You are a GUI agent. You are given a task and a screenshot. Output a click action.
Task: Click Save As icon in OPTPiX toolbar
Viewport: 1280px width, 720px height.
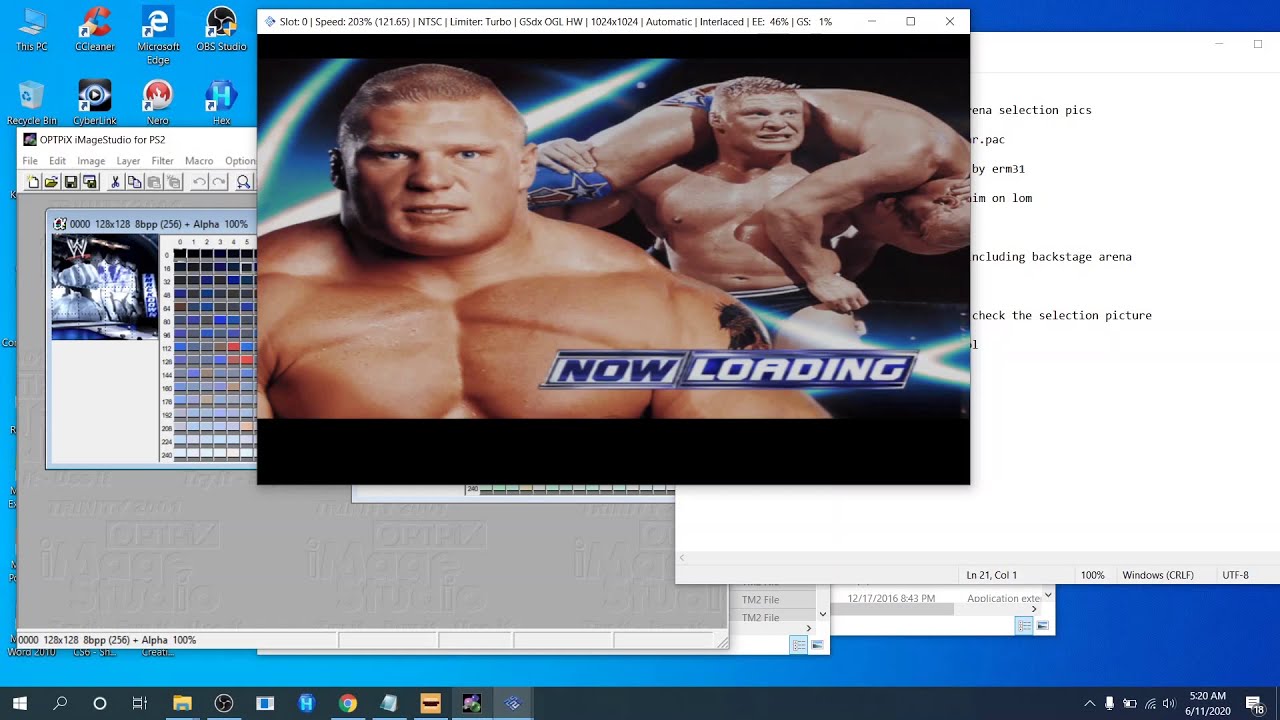coord(90,182)
